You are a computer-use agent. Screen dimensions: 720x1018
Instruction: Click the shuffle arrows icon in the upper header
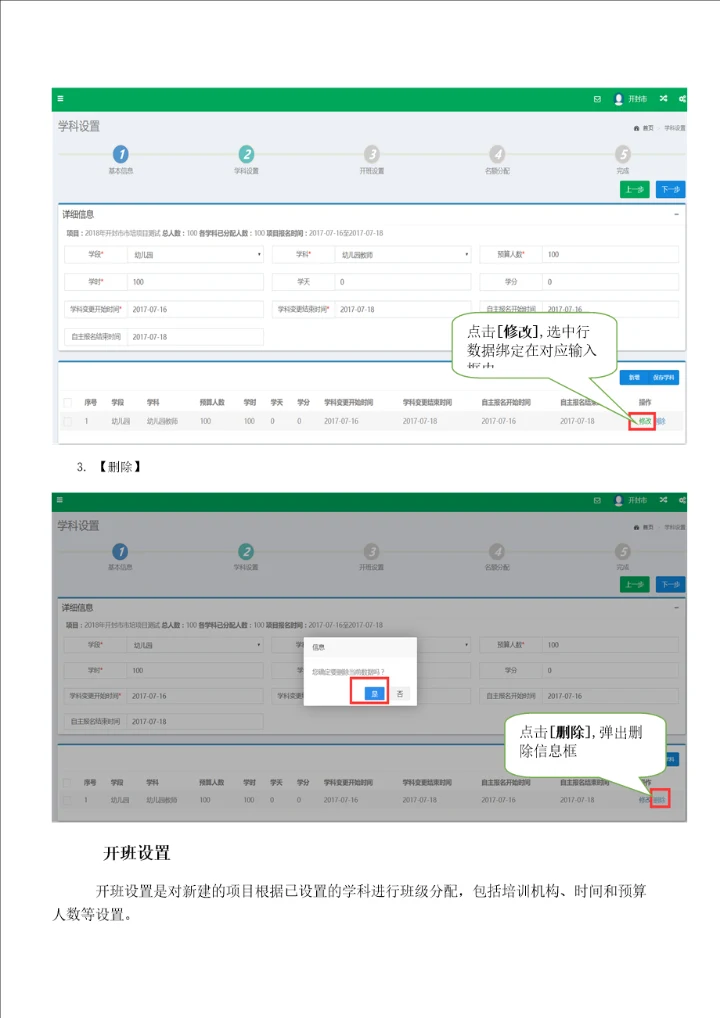tap(662, 99)
